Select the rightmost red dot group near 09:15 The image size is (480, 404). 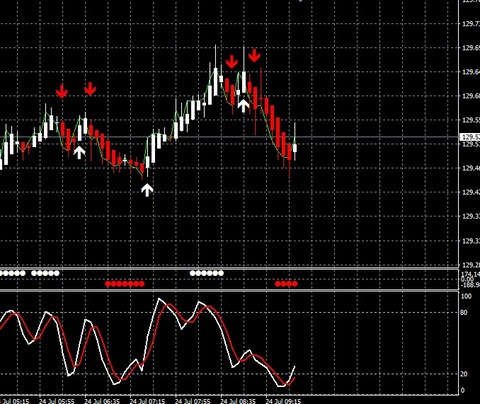(286, 284)
